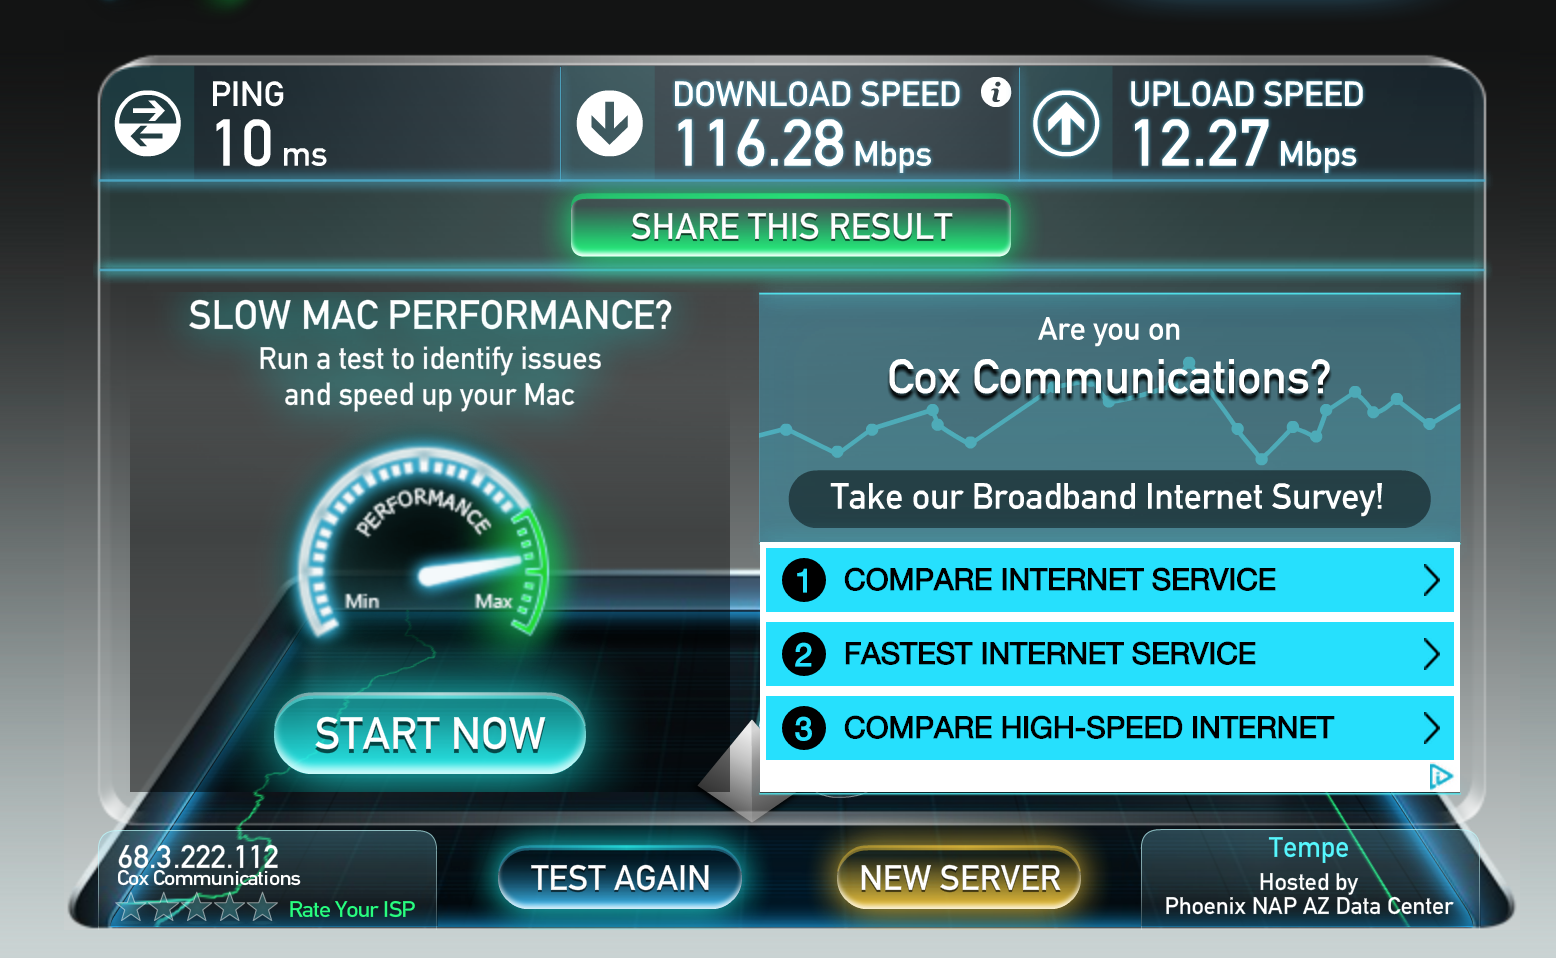Expand Fastest Internet Service chevron arrow

(1431, 654)
